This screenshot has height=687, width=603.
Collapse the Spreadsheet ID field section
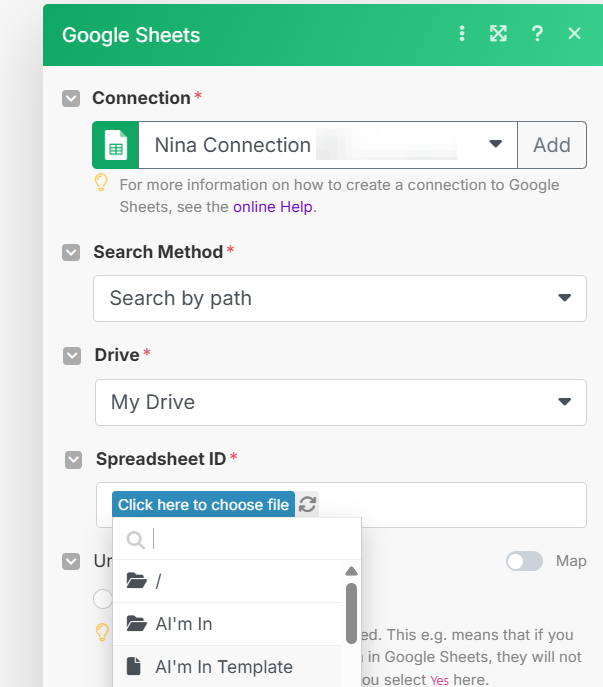(x=73, y=460)
